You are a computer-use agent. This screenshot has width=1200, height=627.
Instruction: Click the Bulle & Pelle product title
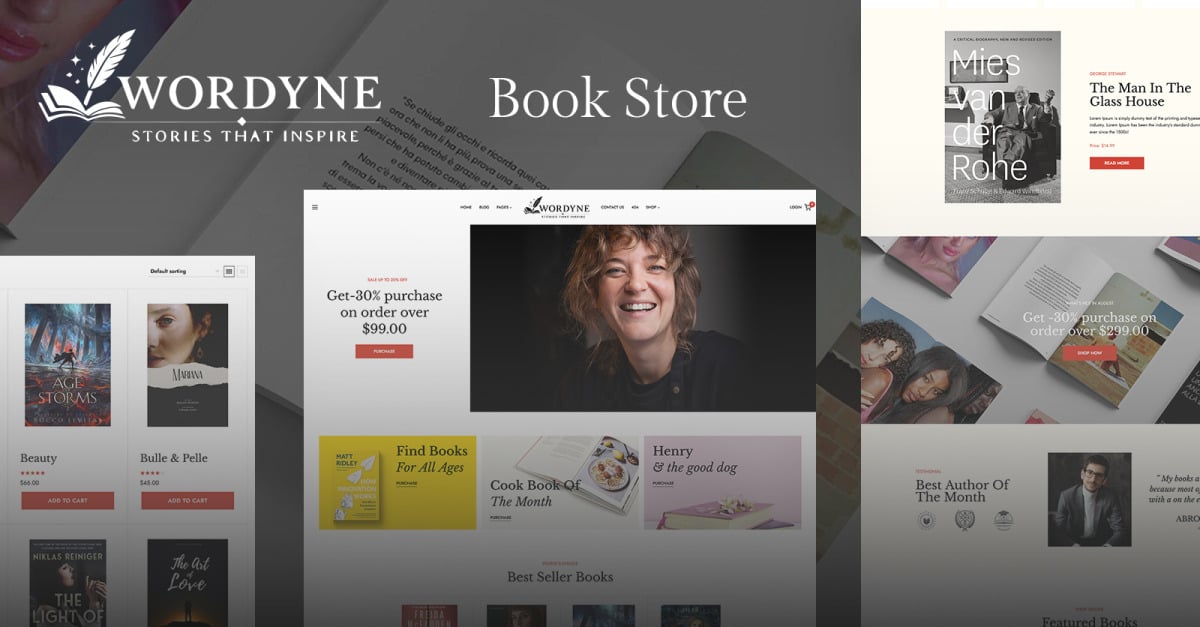point(174,458)
